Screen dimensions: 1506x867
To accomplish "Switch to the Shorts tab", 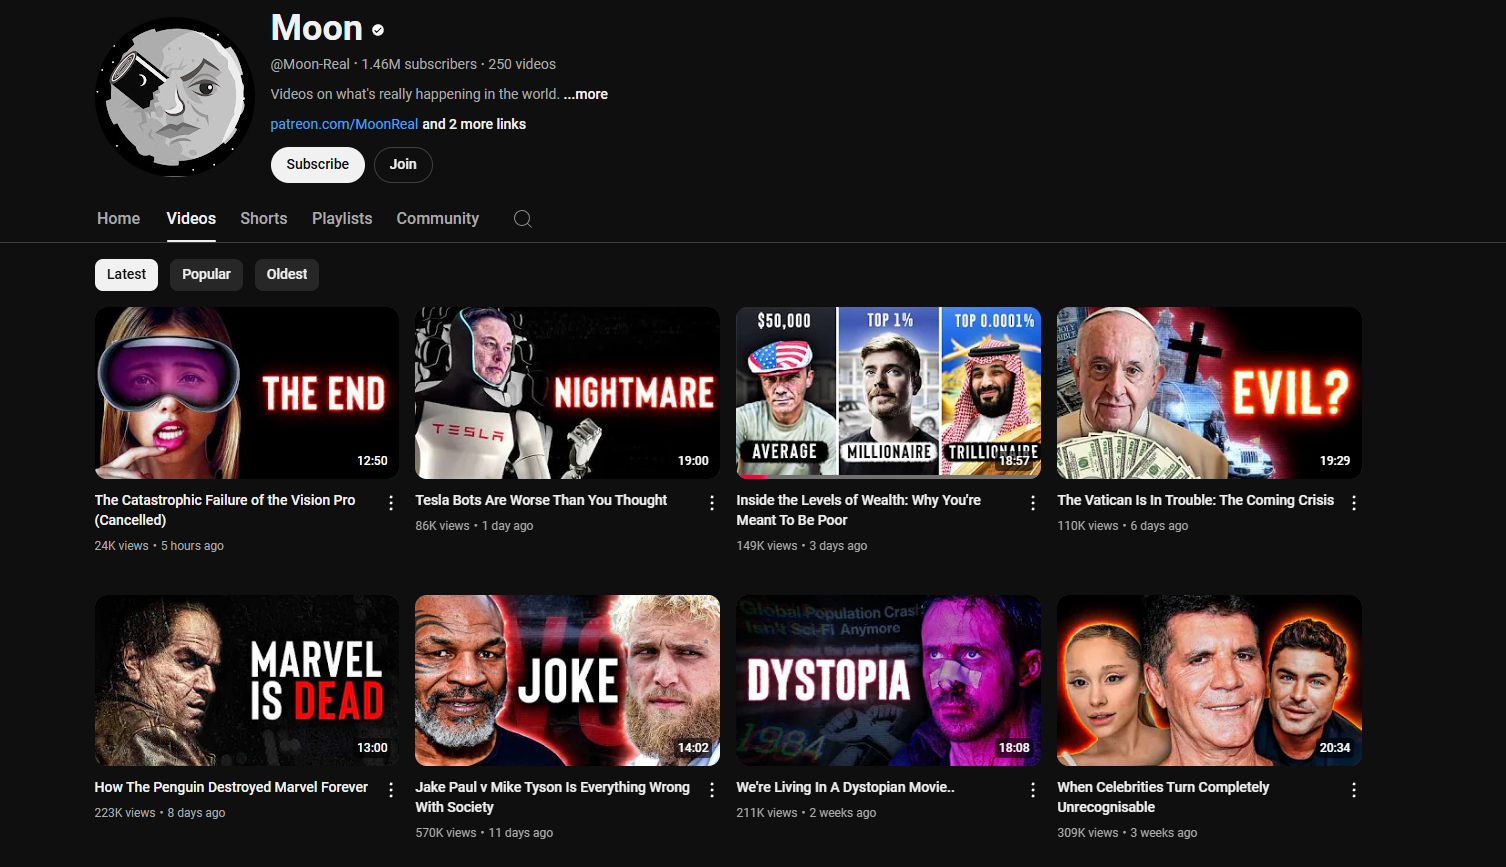I will point(264,218).
